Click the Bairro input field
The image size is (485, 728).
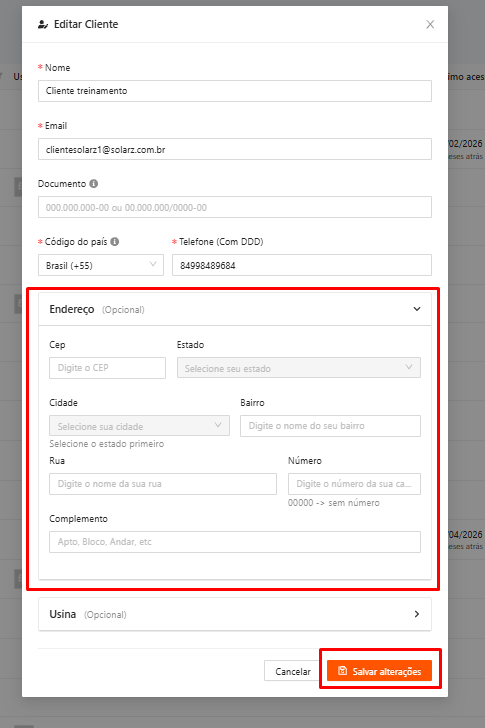(330, 426)
